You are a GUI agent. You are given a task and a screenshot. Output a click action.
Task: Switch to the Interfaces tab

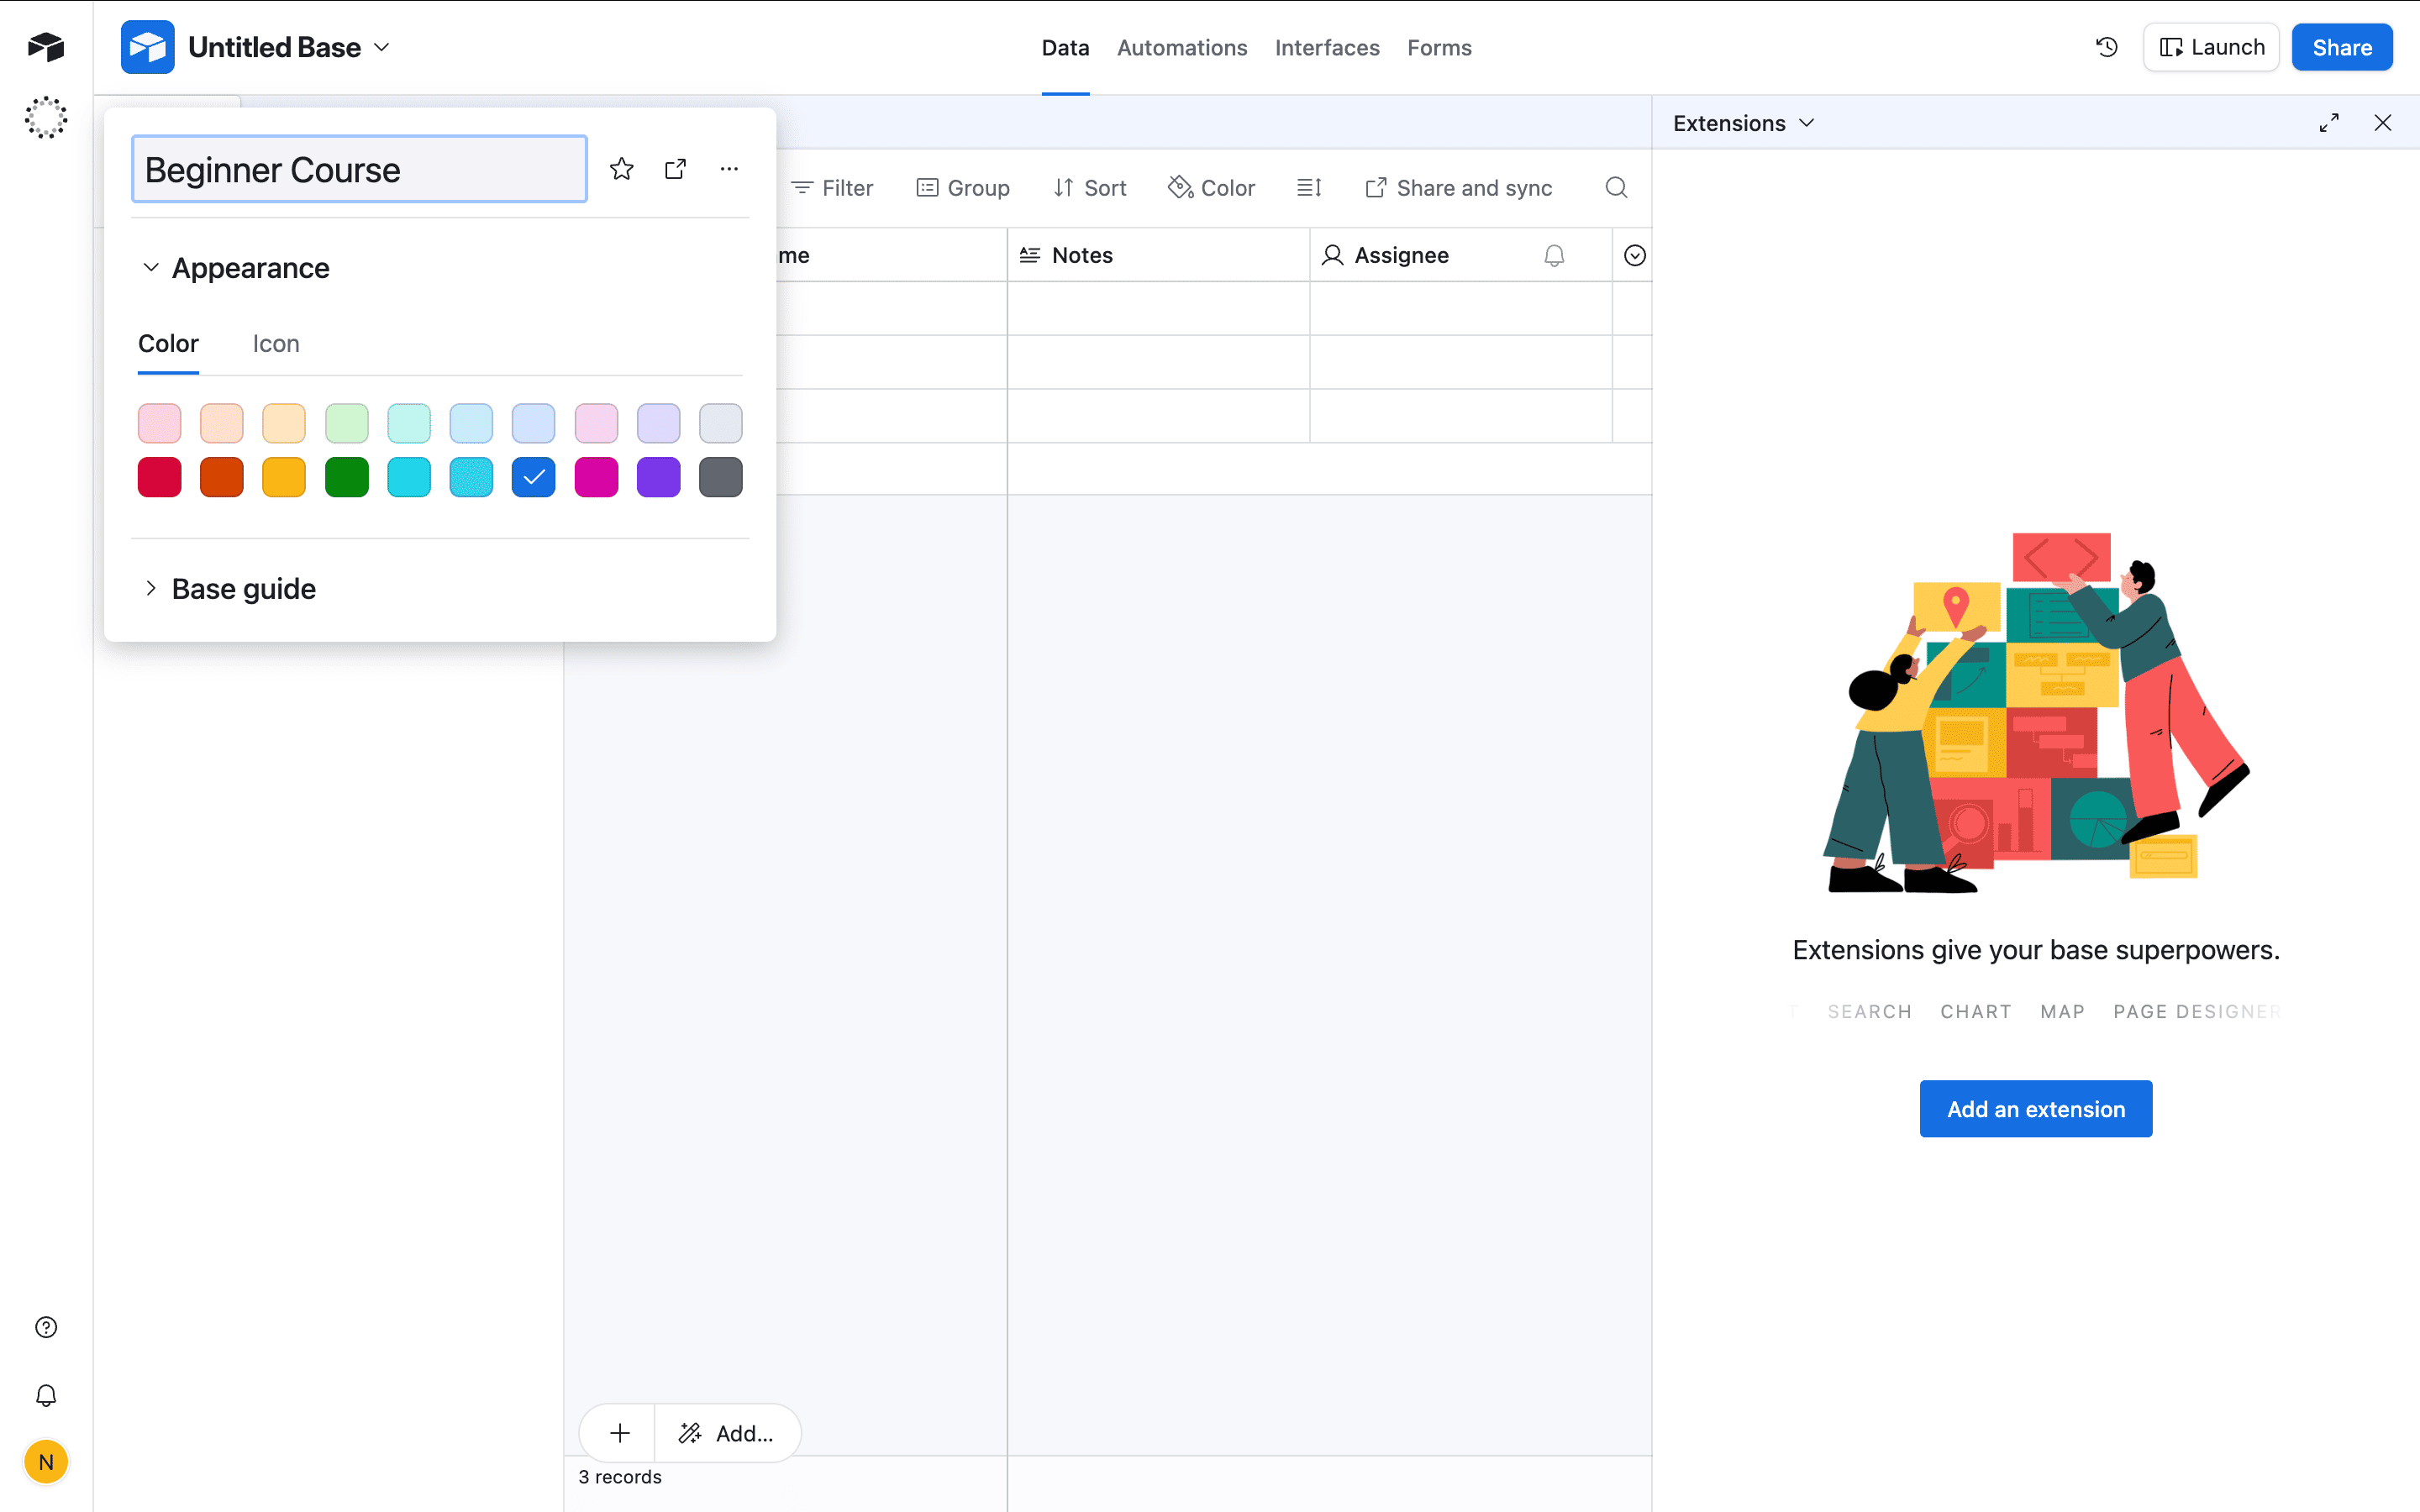click(x=1327, y=47)
